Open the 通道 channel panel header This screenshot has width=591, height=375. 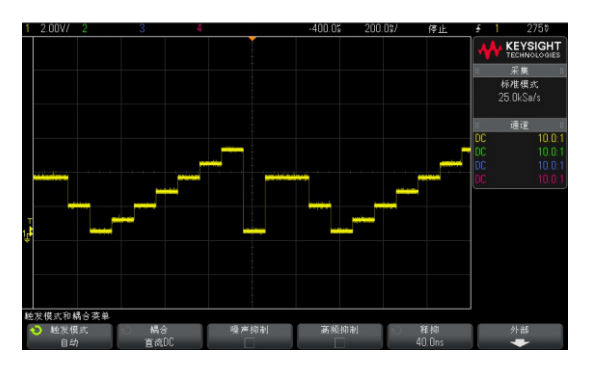coord(520,125)
